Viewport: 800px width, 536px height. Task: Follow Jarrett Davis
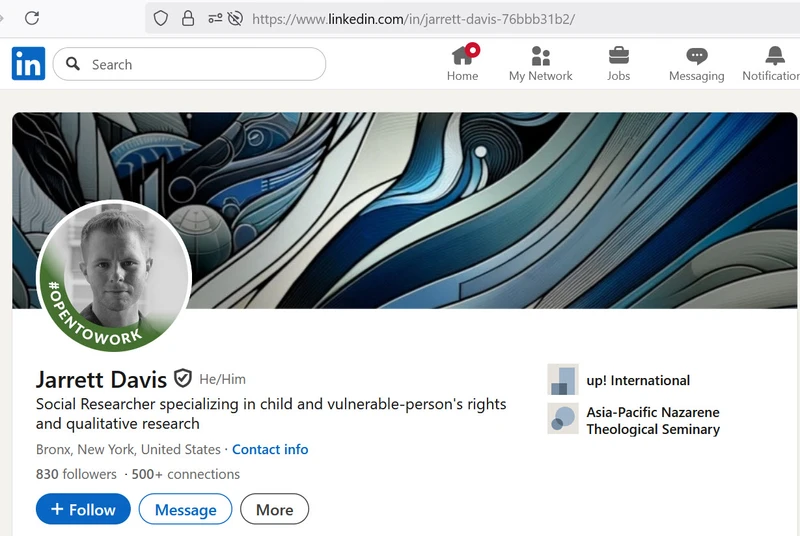click(x=83, y=509)
